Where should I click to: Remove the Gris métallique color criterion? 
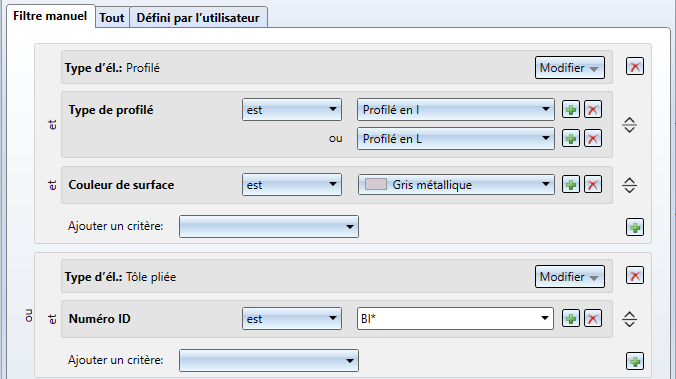[x=593, y=185]
